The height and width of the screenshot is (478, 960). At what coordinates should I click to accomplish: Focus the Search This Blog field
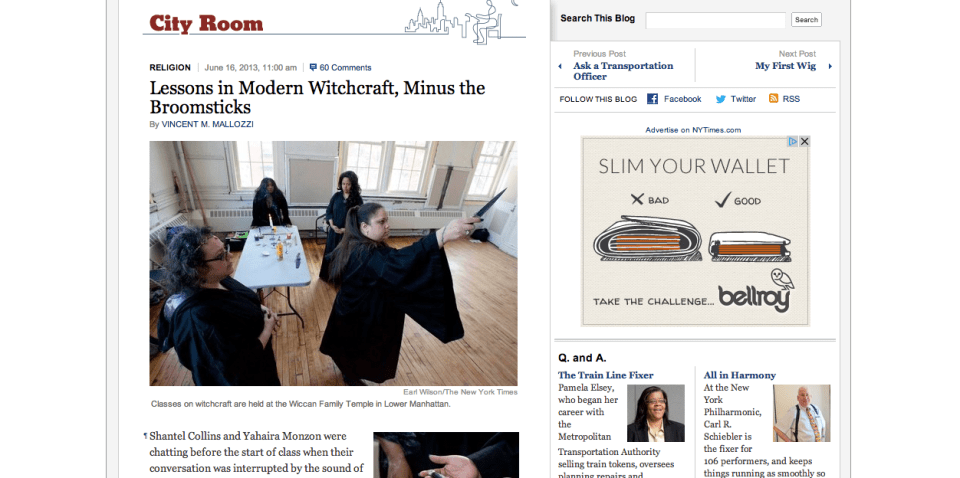(715, 20)
